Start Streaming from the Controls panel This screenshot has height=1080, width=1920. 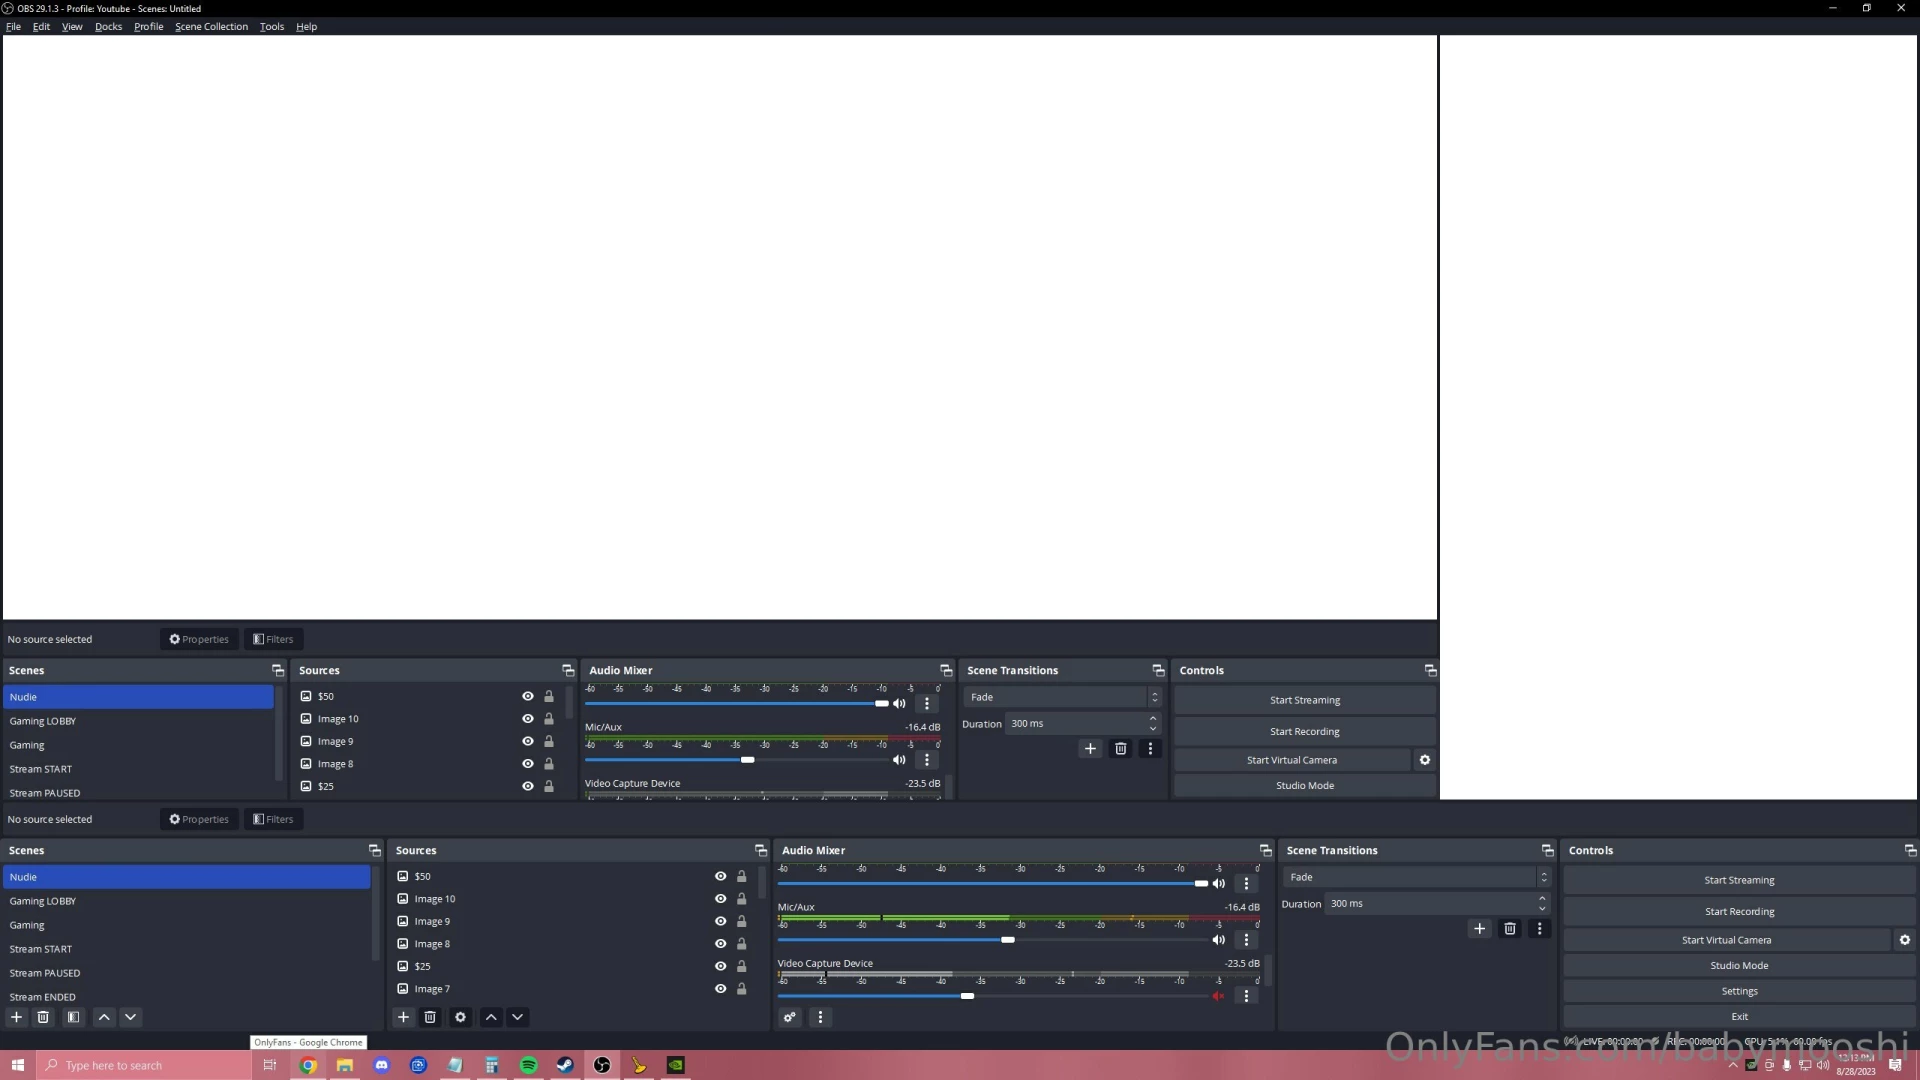[1738, 880]
